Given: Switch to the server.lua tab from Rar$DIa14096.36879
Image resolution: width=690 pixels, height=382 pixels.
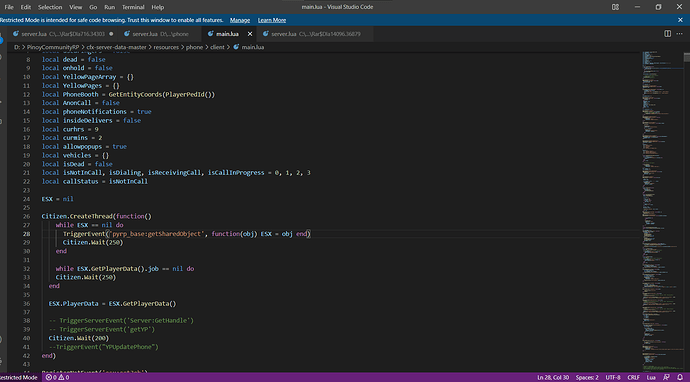Looking at the screenshot, I should click(316, 34).
